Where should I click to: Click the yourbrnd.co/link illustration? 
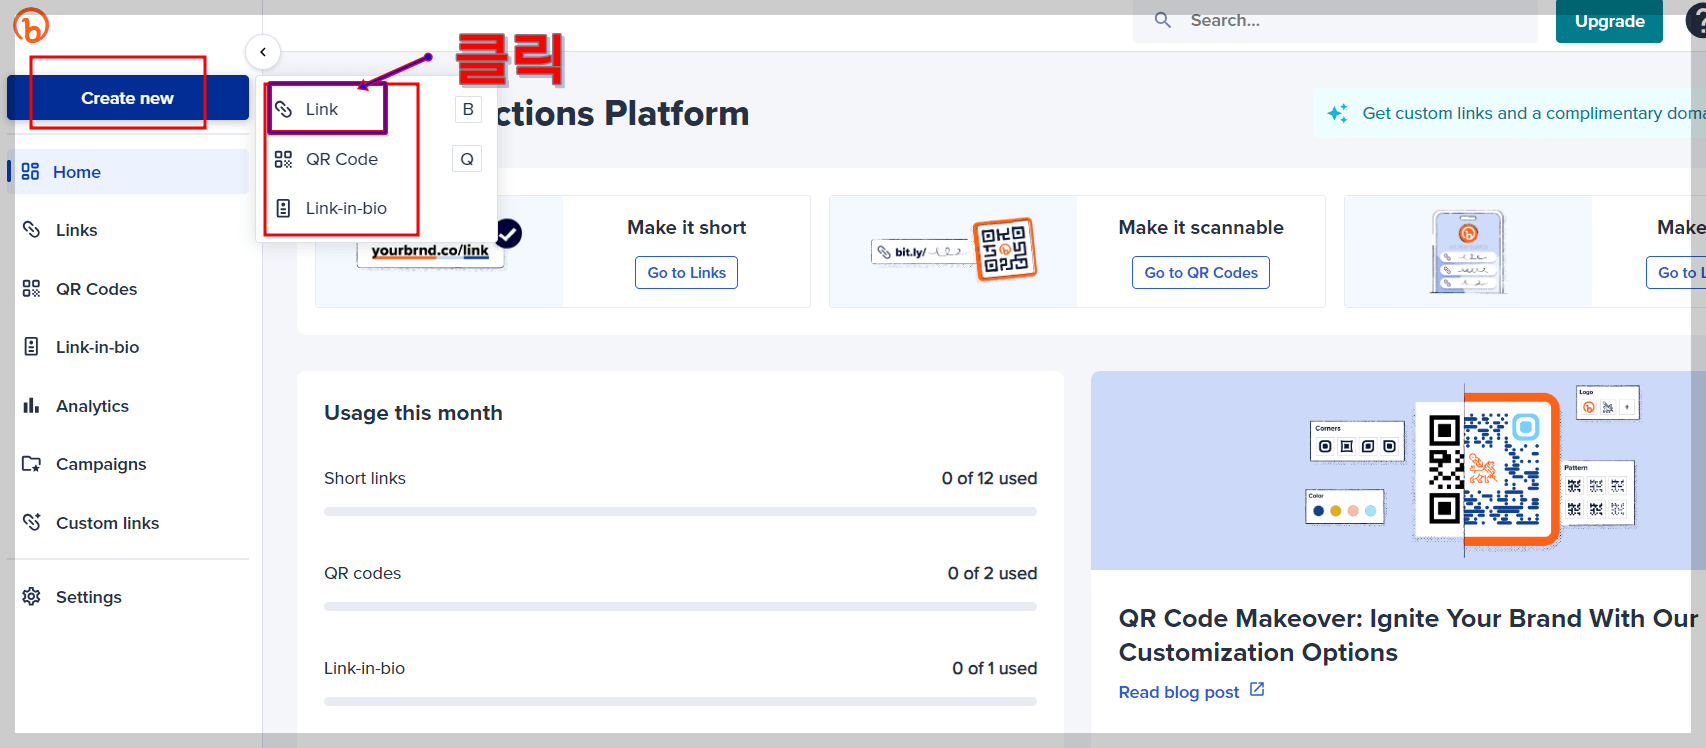(430, 252)
